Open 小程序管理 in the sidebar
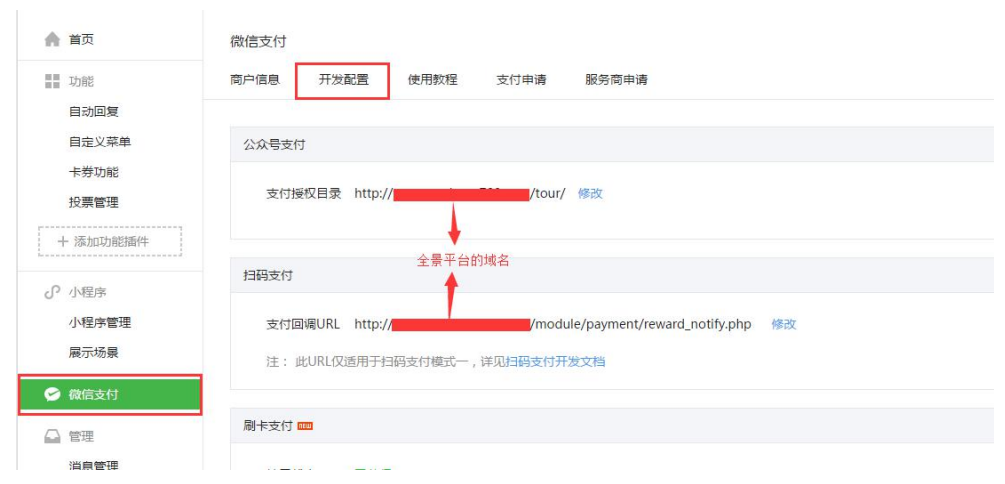Screen dimensions: 1005x484 click(x=100, y=322)
